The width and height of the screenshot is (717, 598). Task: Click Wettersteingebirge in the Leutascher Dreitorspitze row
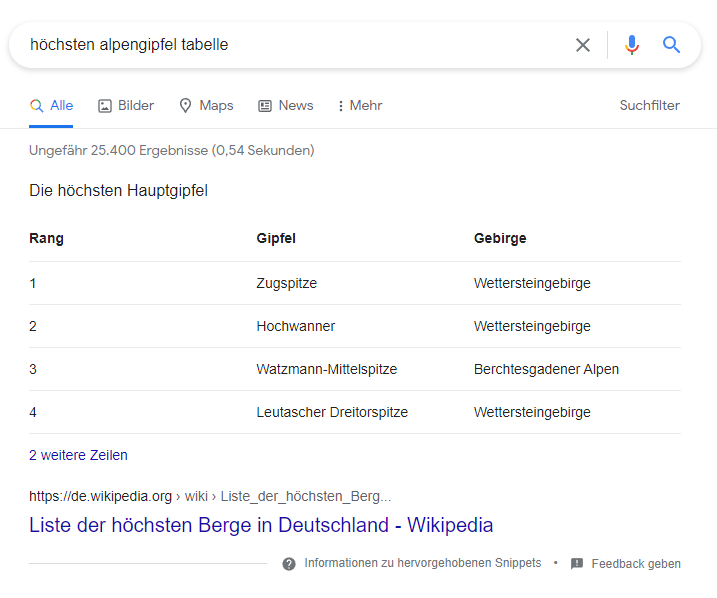(x=532, y=412)
